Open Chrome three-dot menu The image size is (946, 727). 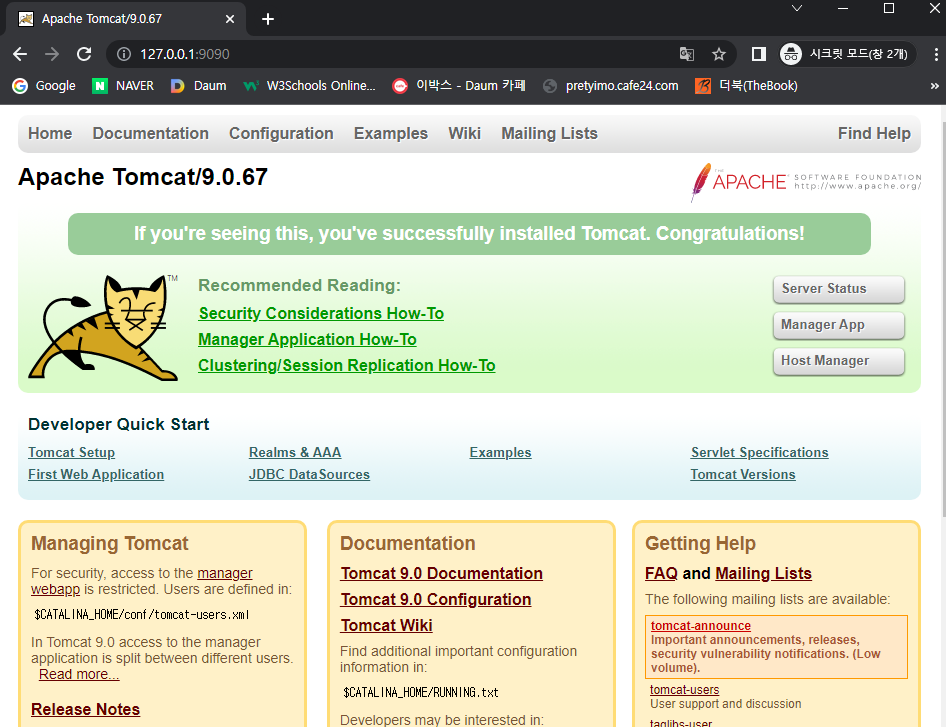pyautogui.click(x=936, y=54)
